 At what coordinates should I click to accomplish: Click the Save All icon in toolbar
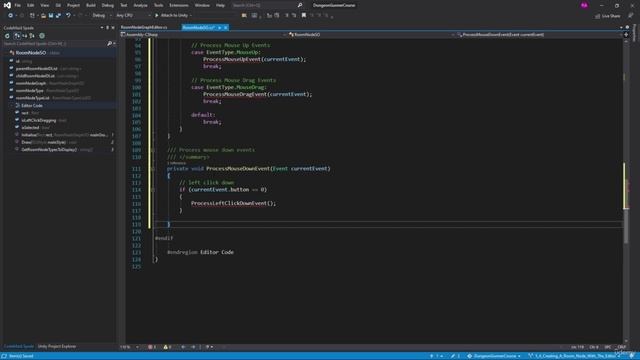58,16
